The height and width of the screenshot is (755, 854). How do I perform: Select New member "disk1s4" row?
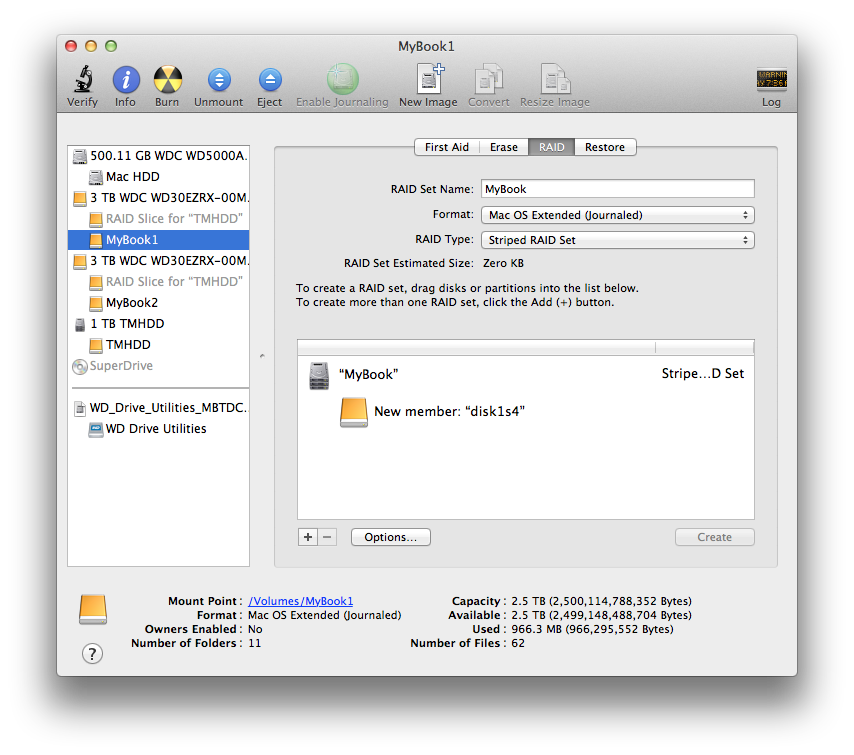click(x=526, y=412)
